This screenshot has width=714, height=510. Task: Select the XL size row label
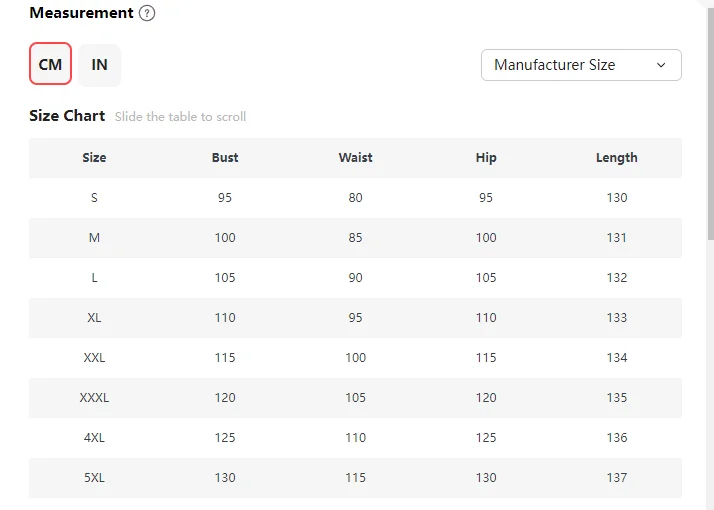click(94, 318)
